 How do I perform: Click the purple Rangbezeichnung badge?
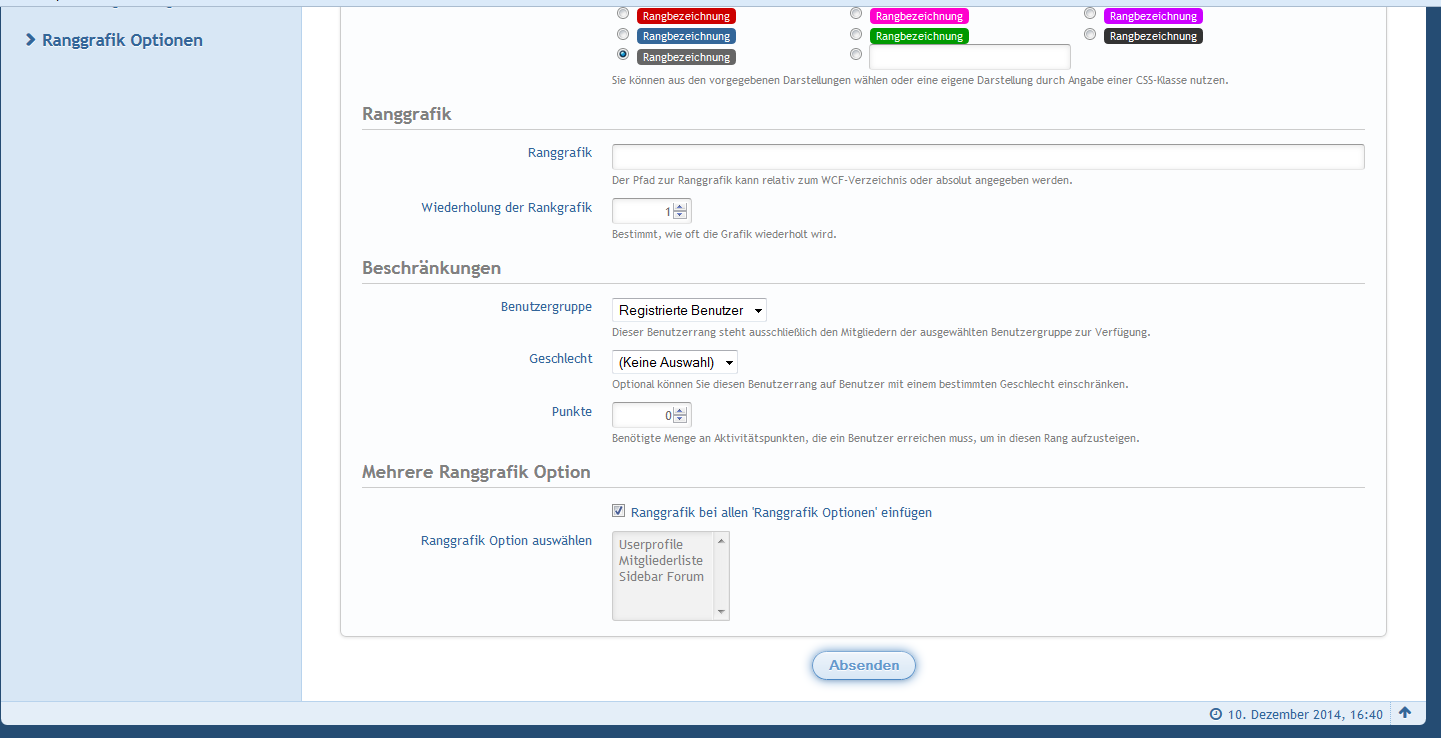pyautogui.click(x=1152, y=16)
